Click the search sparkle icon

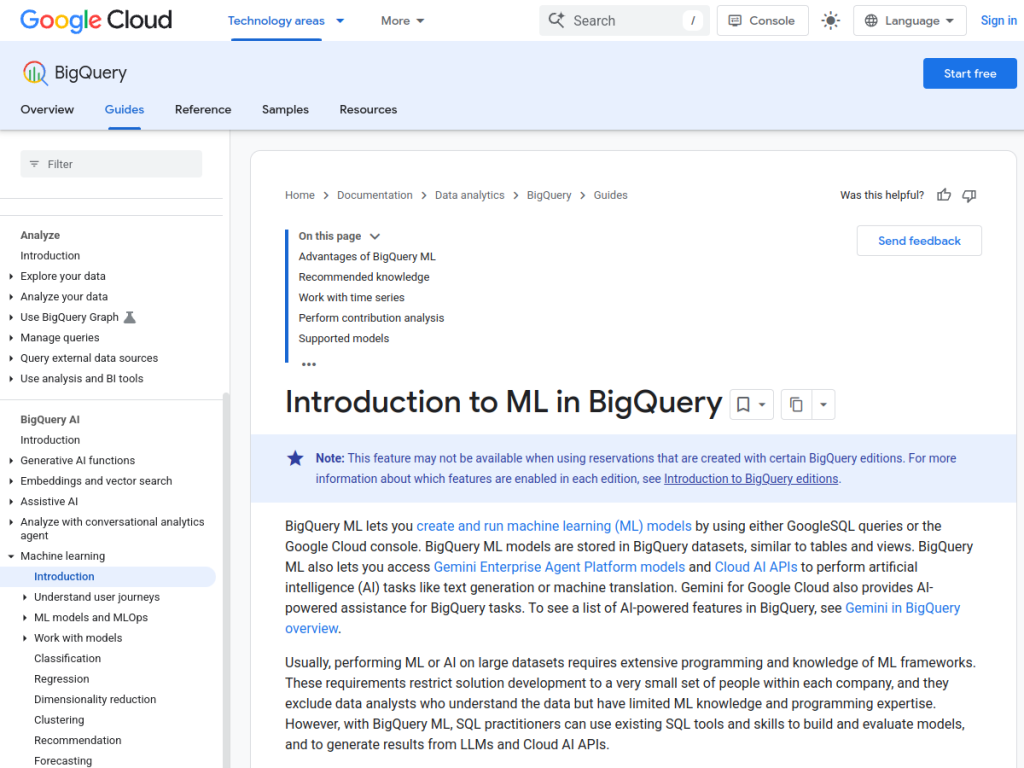point(556,20)
